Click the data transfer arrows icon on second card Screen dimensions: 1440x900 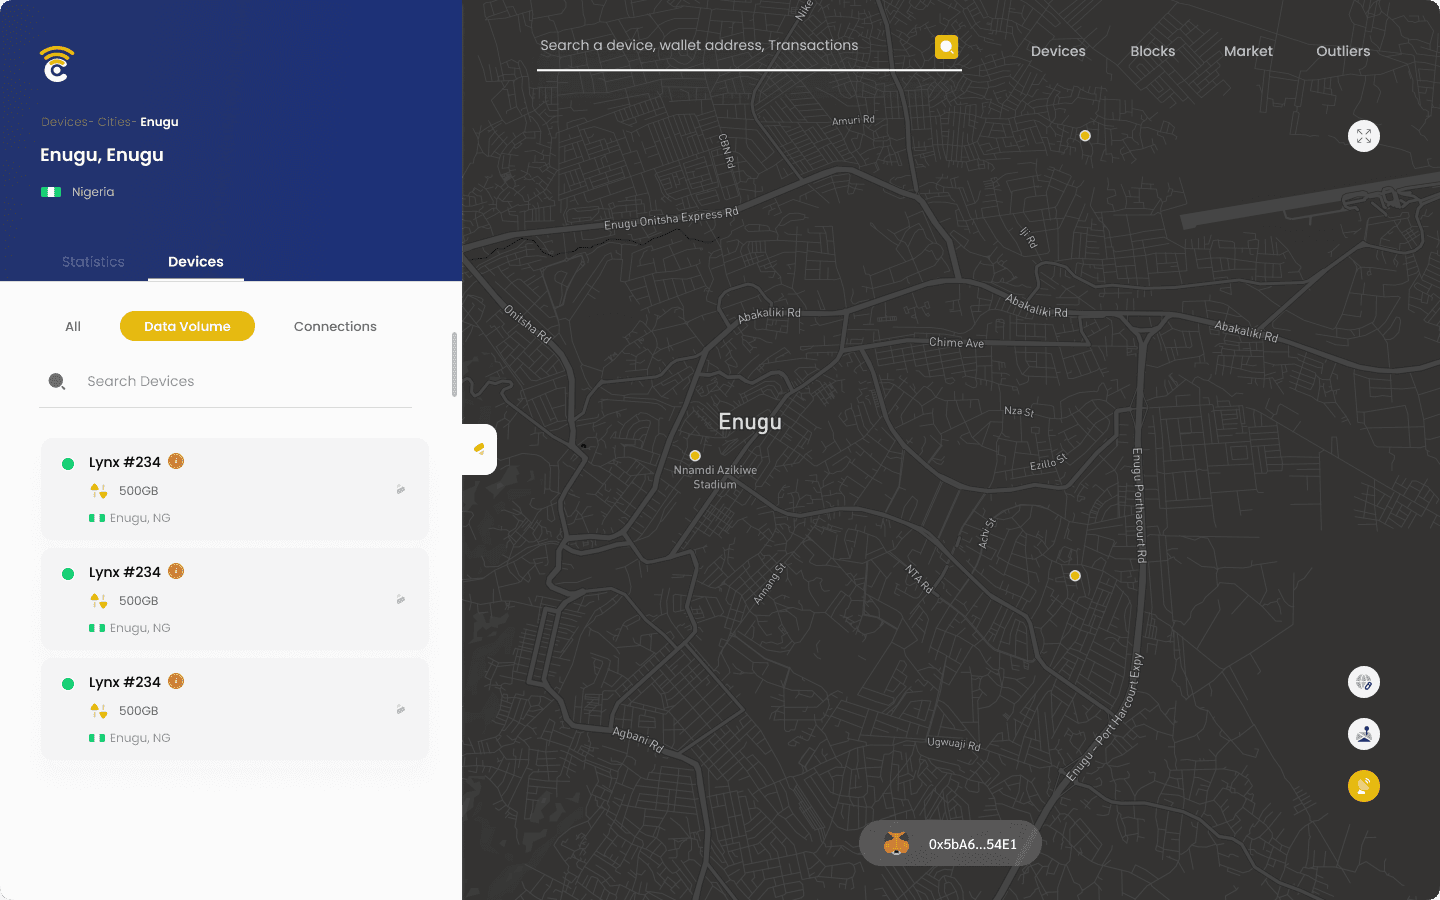click(98, 601)
